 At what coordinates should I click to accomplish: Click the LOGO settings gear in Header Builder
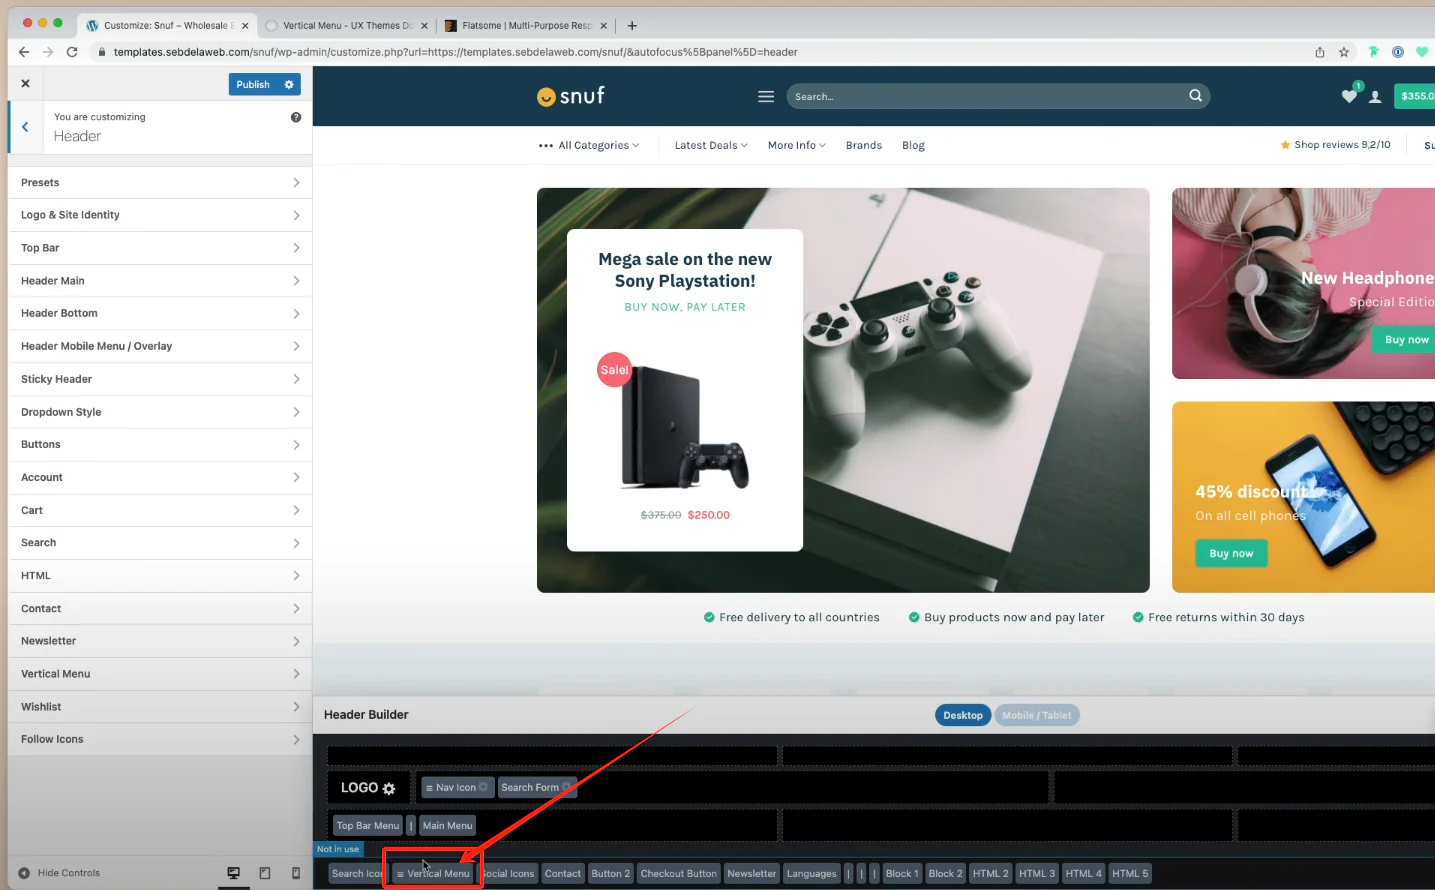point(389,789)
